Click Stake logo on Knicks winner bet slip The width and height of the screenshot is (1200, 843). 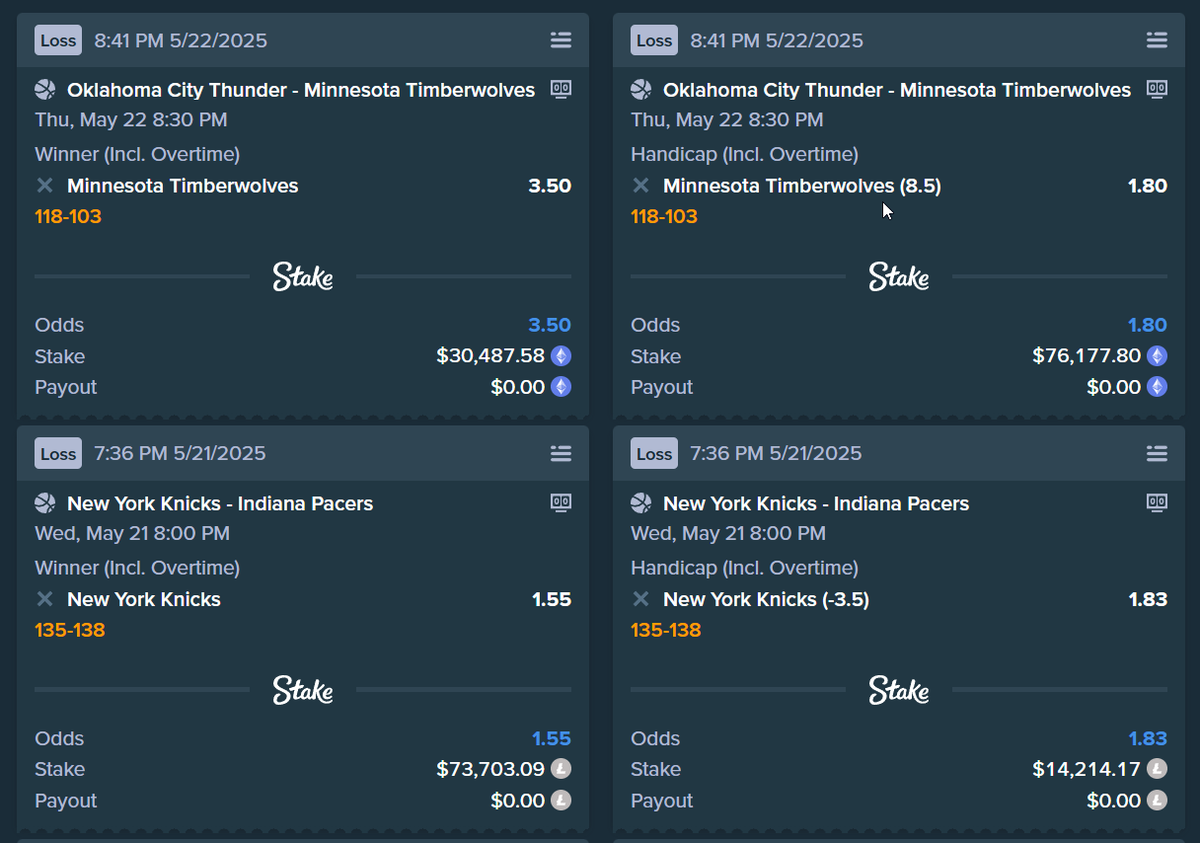pyautogui.click(x=303, y=689)
